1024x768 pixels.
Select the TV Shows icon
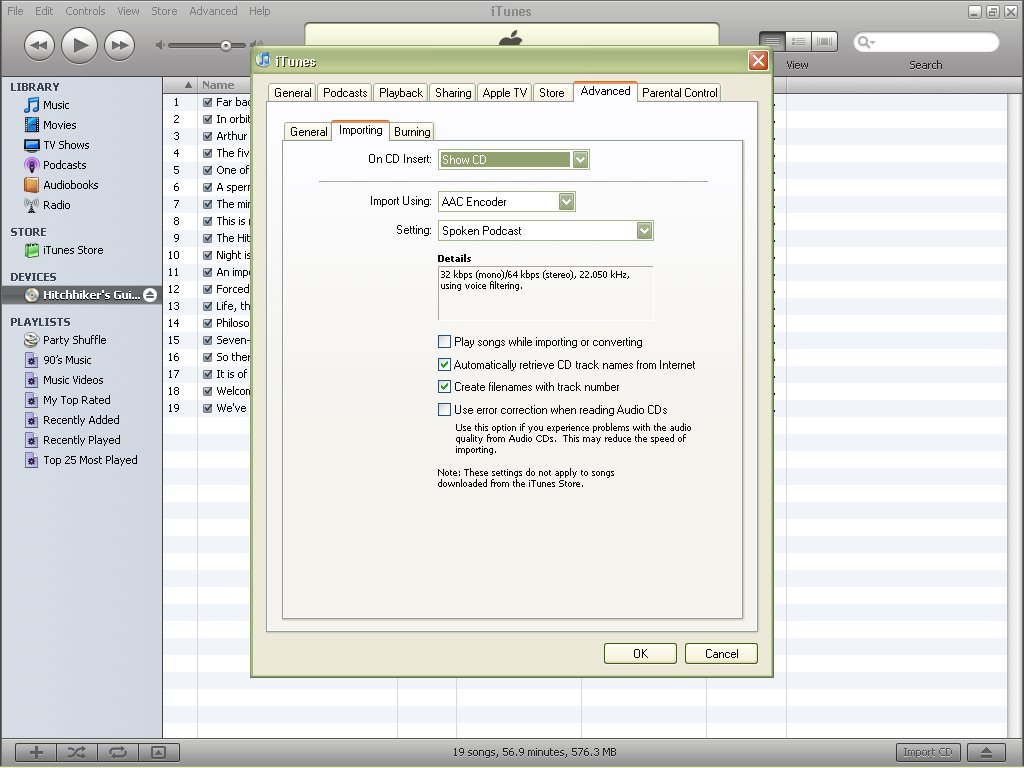pos(31,145)
